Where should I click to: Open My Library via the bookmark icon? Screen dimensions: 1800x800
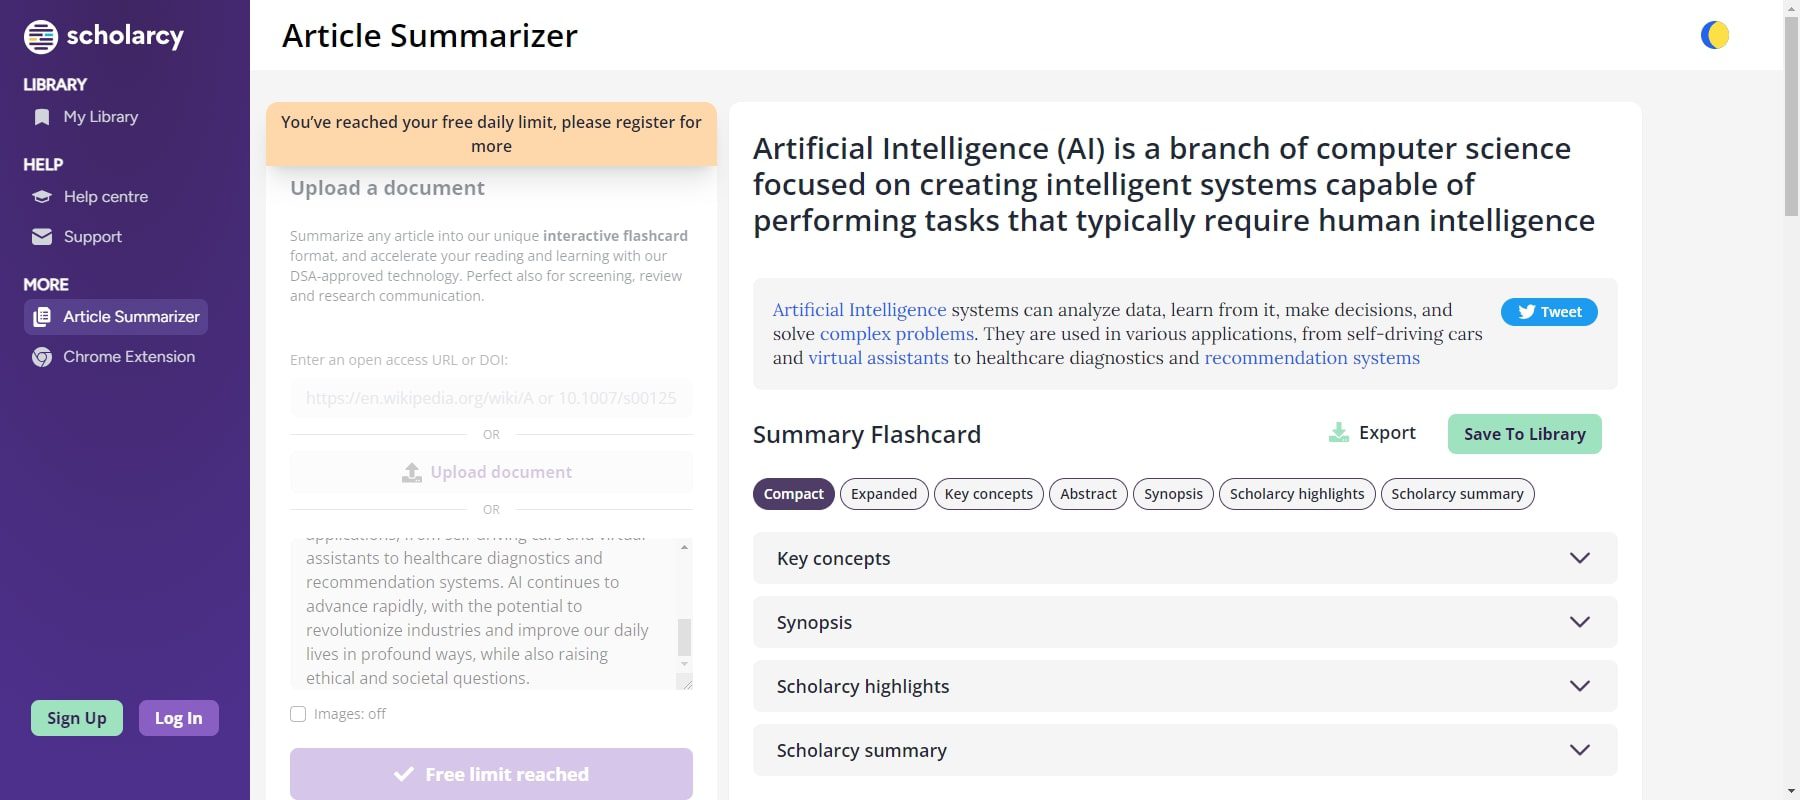[40, 116]
